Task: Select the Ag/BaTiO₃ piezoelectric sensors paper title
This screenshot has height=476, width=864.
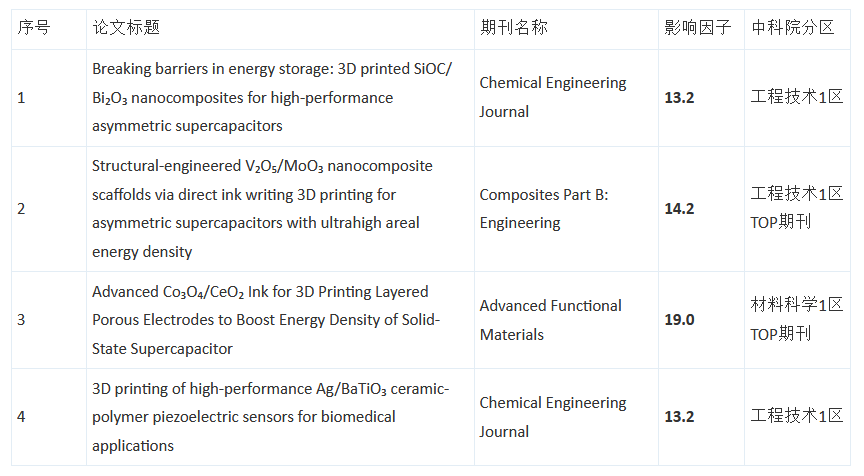Action: (x=270, y=416)
